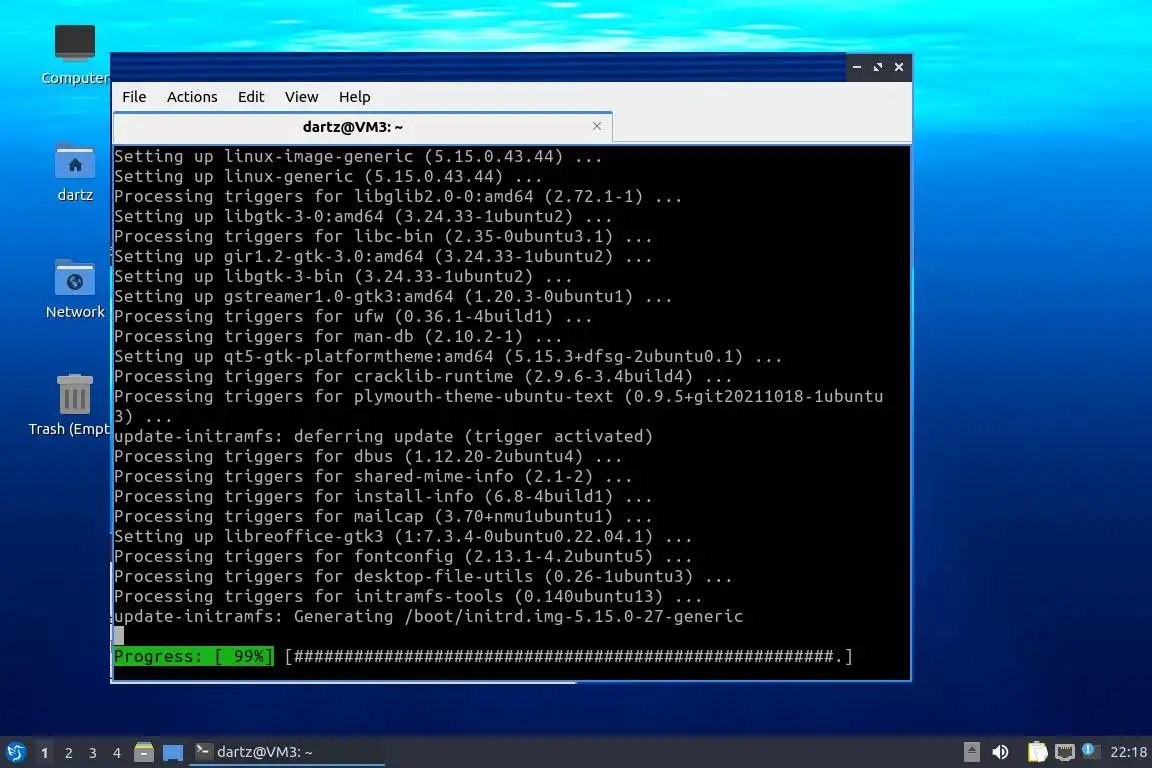Click 'Processing triggers for cracklib-runtime' line
Screen dimensions: 1152x768
[x=422, y=376]
